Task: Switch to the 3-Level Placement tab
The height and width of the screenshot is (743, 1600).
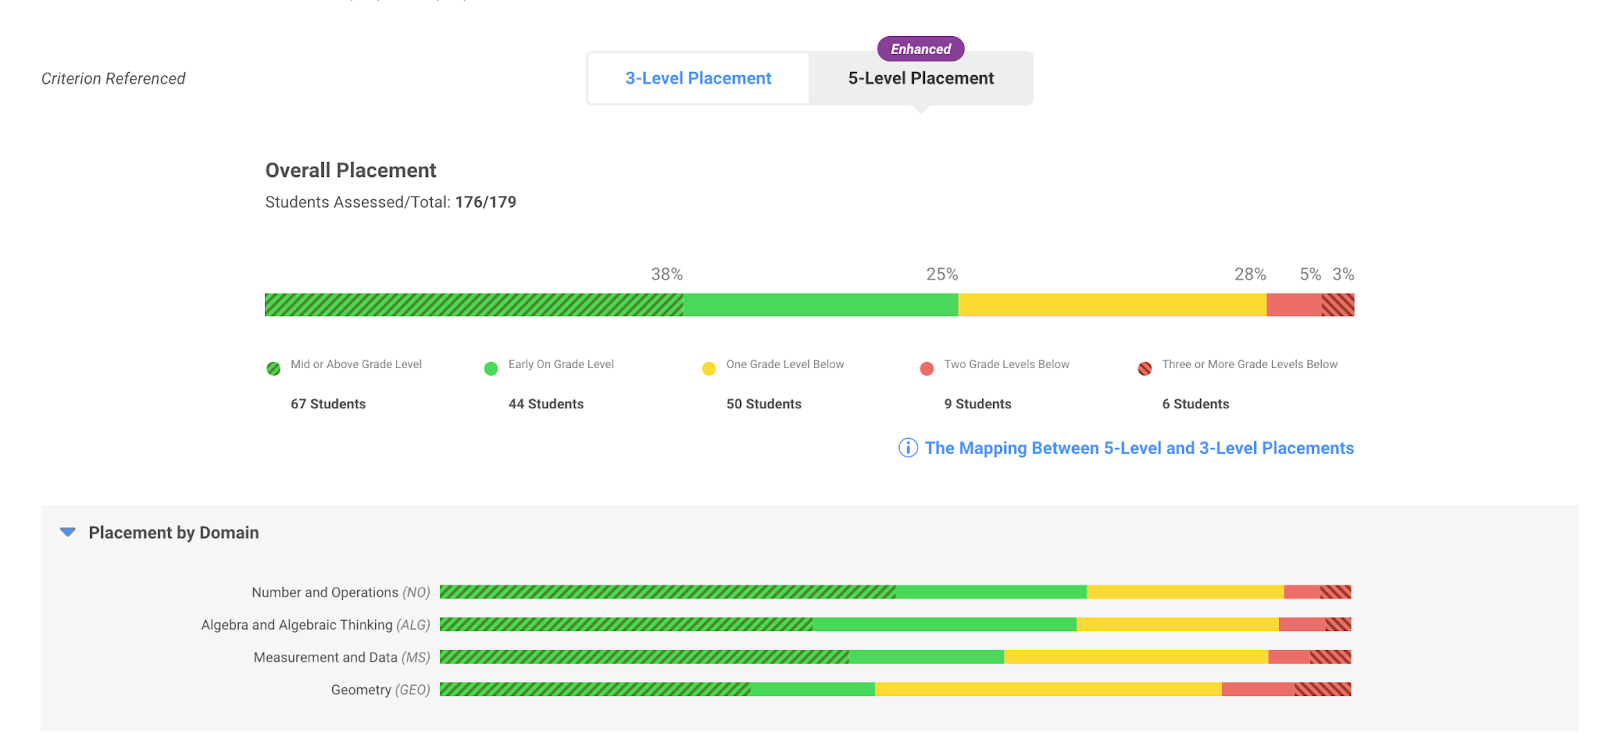Action: pyautogui.click(x=698, y=78)
